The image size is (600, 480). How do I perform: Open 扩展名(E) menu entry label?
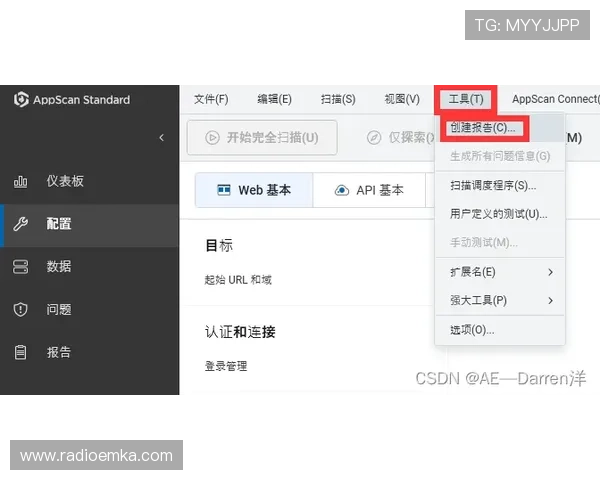click(473, 272)
